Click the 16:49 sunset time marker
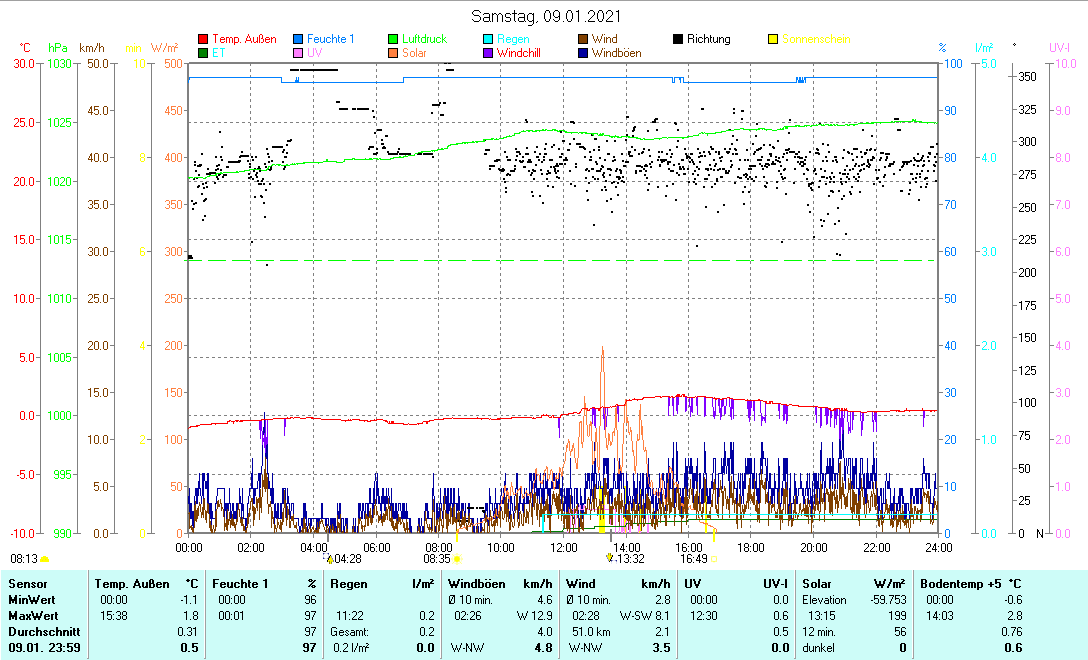 [x=694, y=559]
